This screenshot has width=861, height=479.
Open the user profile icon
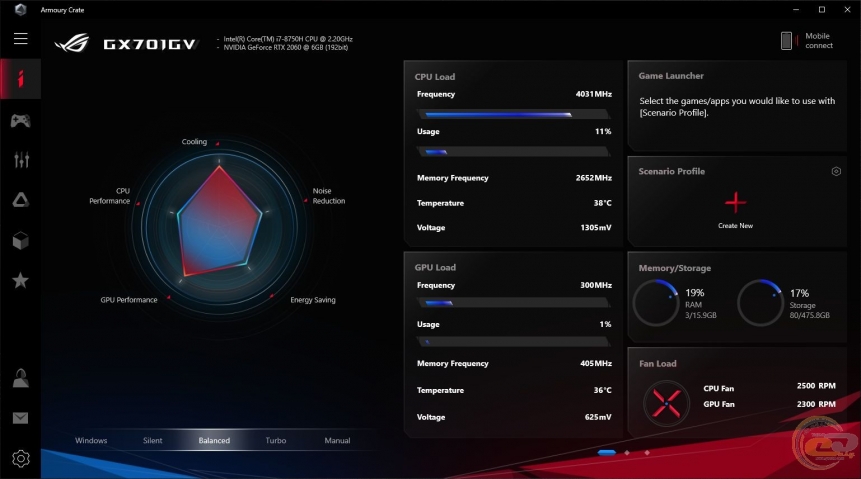click(x=21, y=378)
